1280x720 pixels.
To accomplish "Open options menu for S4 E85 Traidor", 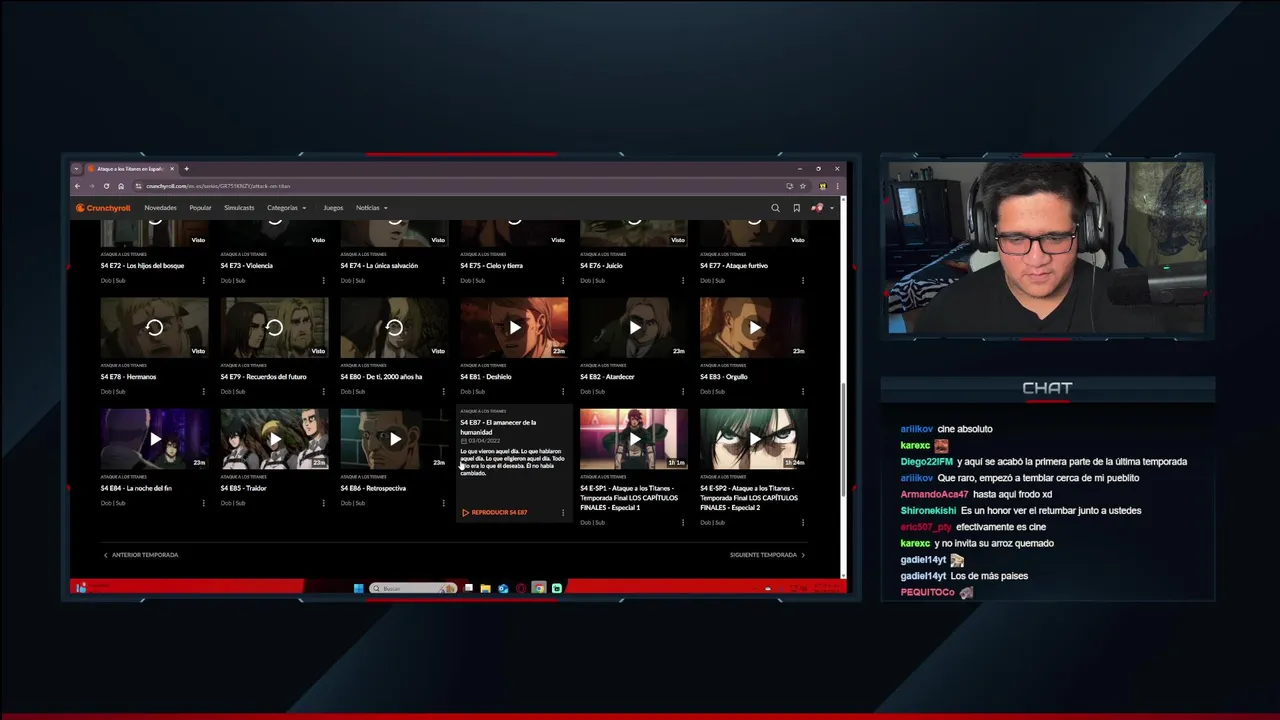I will [x=323, y=503].
